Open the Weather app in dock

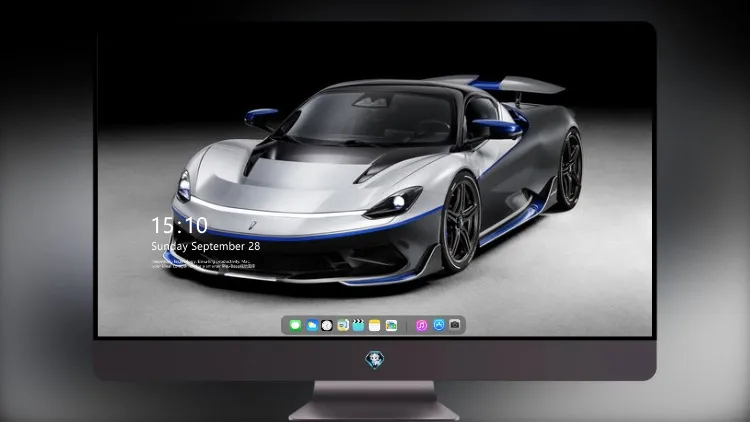click(311, 325)
